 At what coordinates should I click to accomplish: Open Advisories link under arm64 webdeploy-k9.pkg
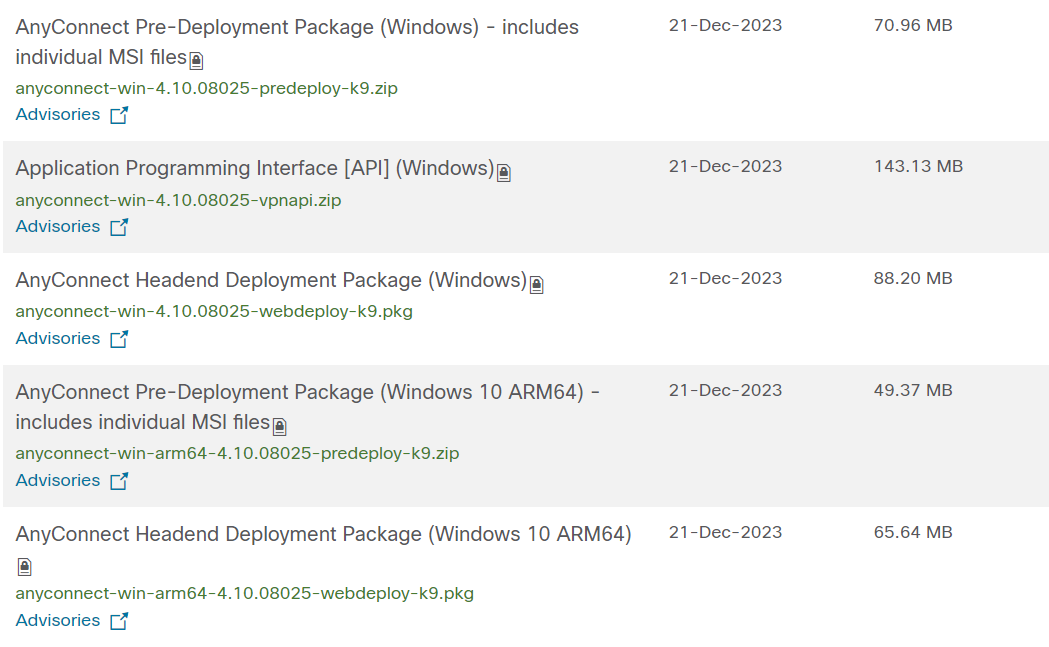[58, 620]
